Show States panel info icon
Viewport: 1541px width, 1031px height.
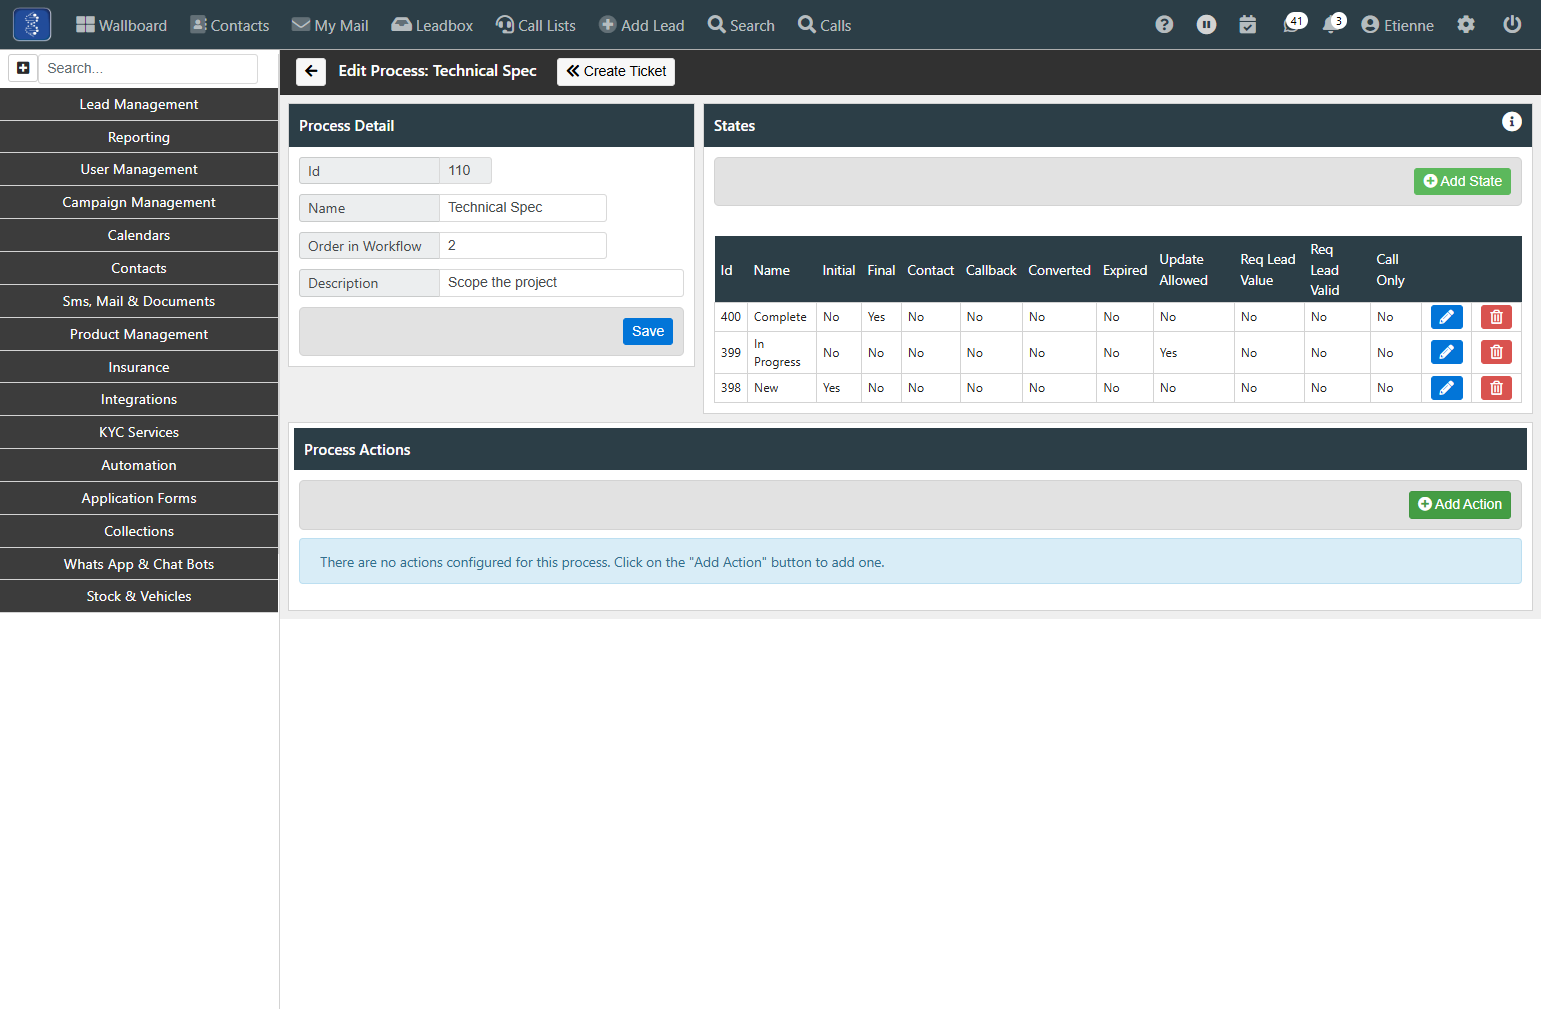[1512, 122]
